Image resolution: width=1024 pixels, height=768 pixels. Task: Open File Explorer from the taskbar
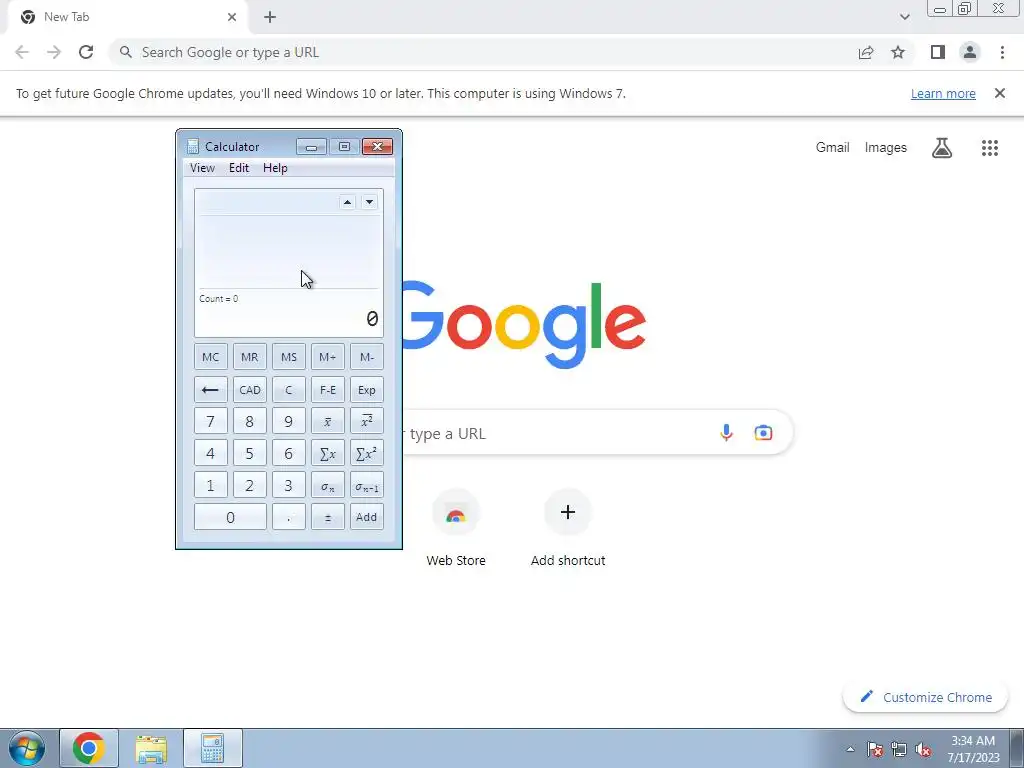(151, 748)
